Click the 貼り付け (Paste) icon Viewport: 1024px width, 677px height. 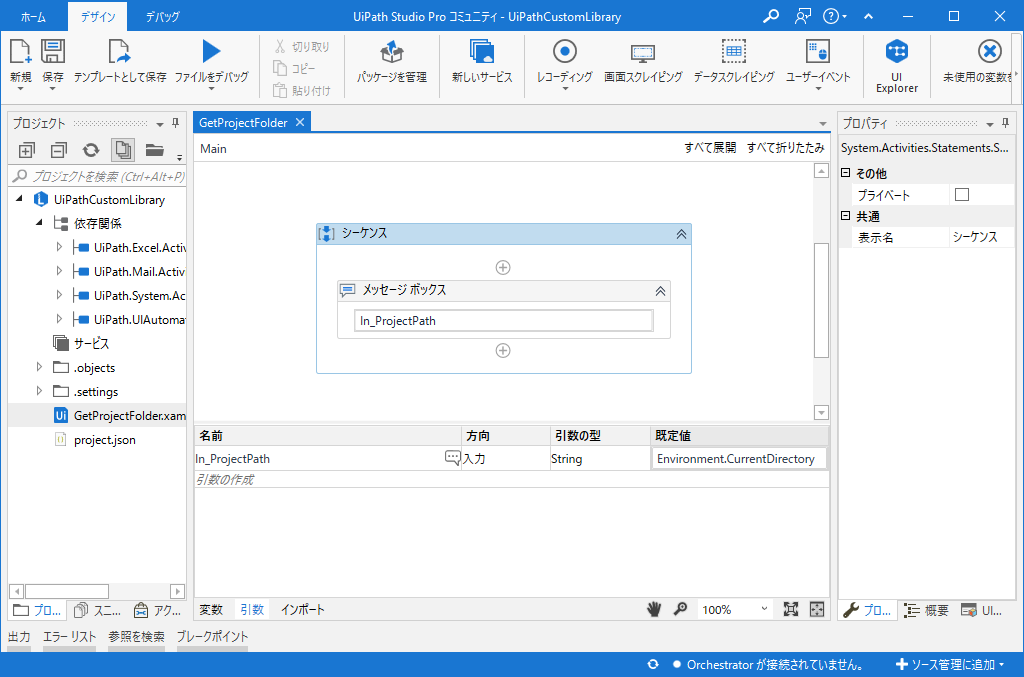(280, 90)
